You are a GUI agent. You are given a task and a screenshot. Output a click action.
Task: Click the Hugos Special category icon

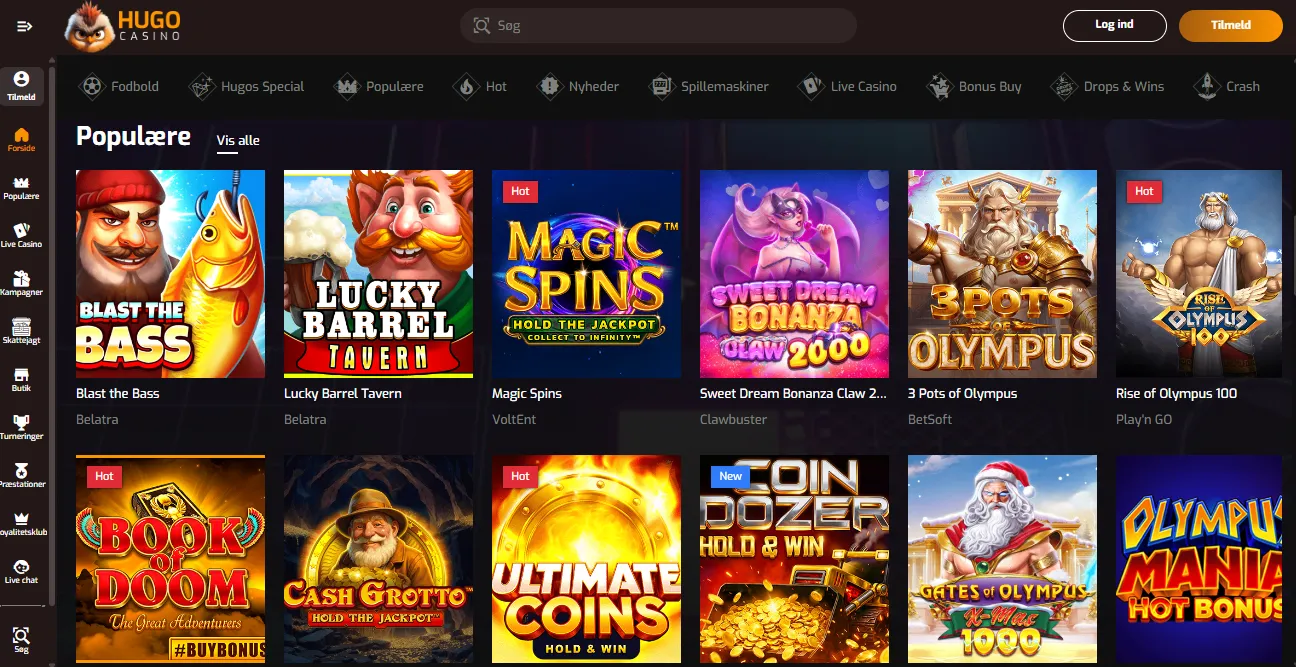click(203, 87)
